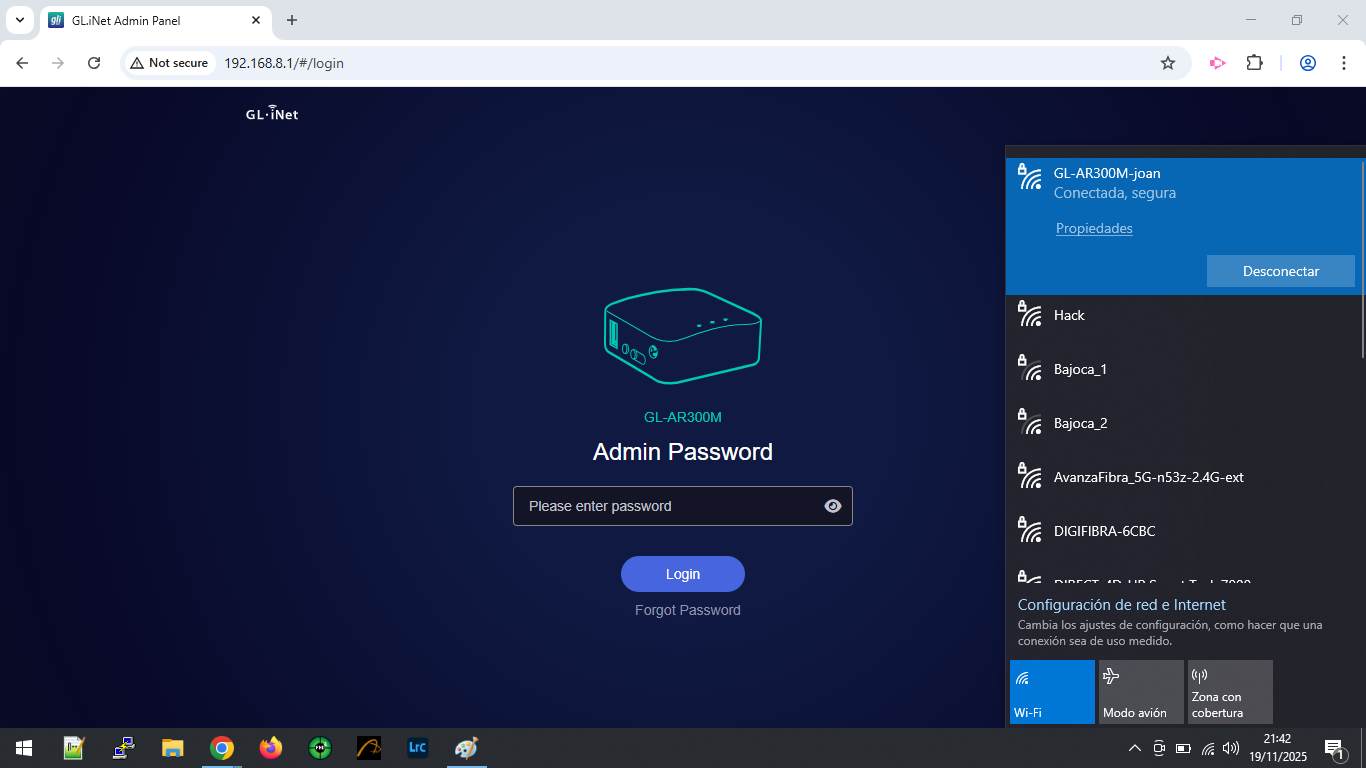Open the tab search chevron

coord(20,20)
